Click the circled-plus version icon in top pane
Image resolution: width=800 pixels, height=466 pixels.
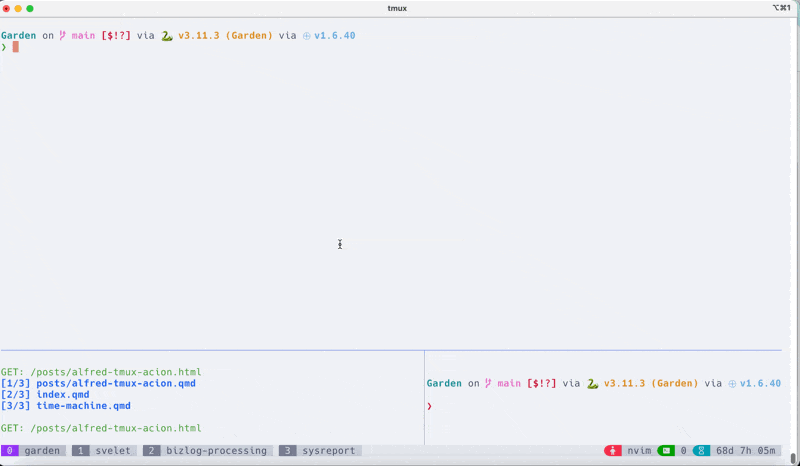(307, 36)
